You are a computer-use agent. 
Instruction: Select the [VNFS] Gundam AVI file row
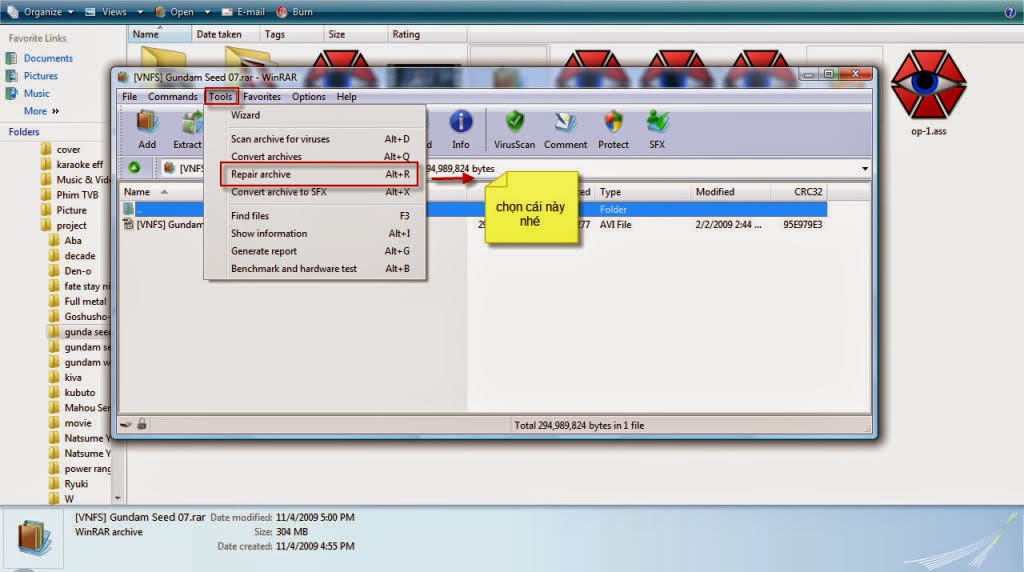[473, 225]
